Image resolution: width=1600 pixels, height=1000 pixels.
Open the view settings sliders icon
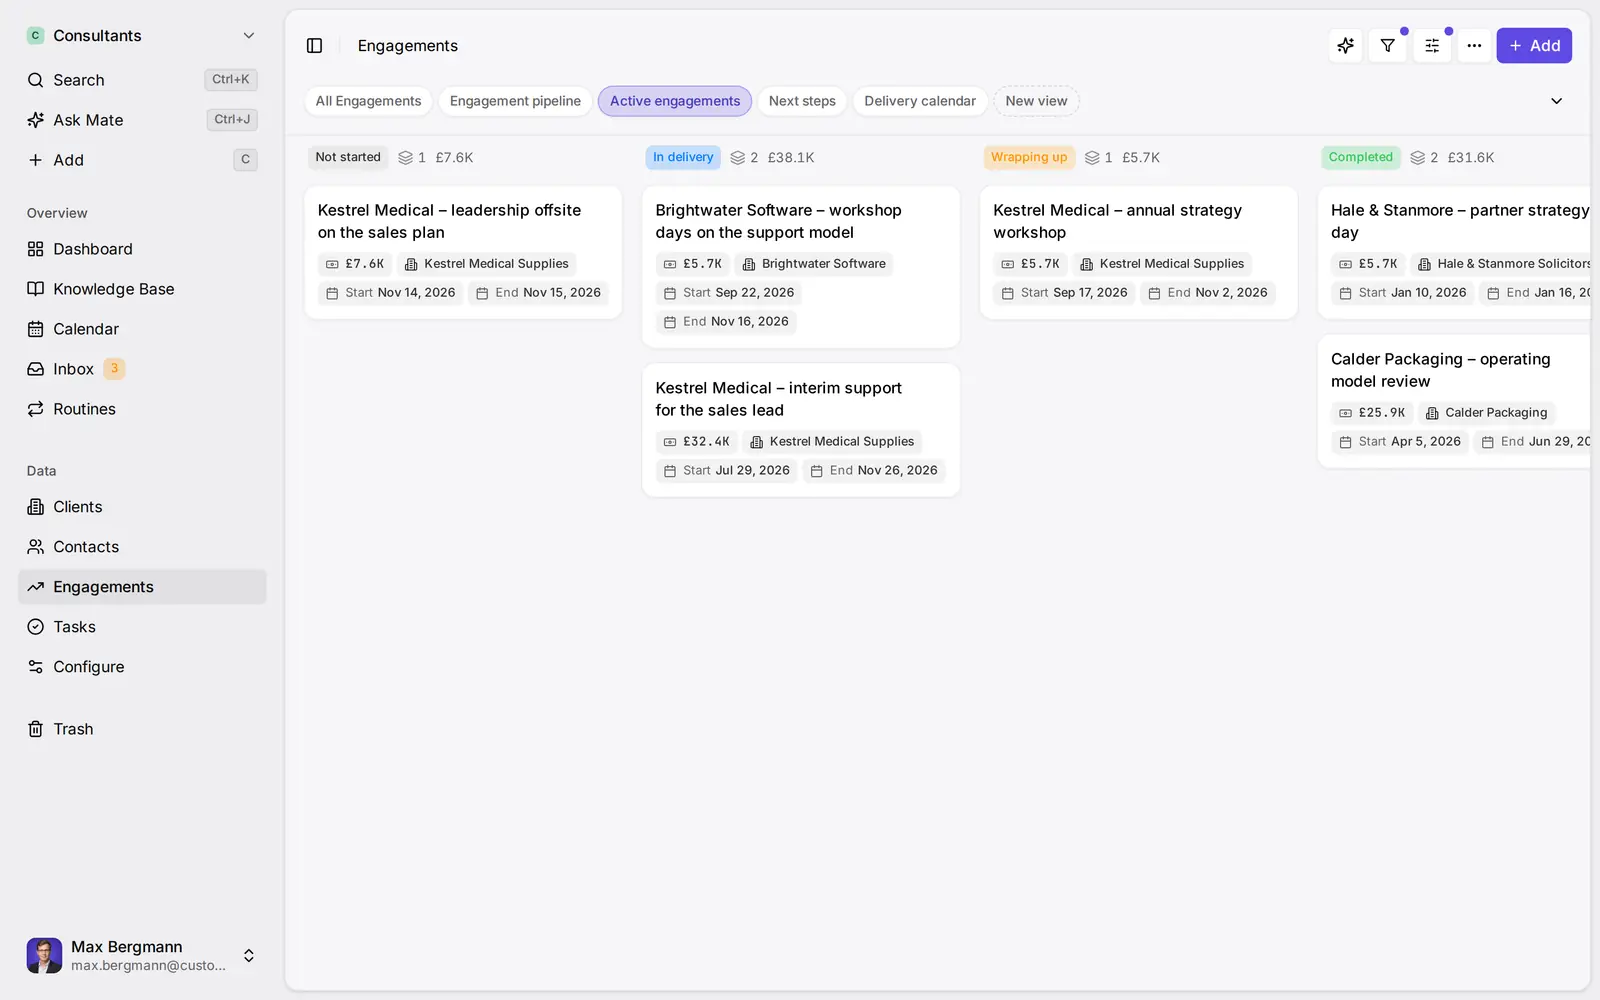(x=1432, y=46)
